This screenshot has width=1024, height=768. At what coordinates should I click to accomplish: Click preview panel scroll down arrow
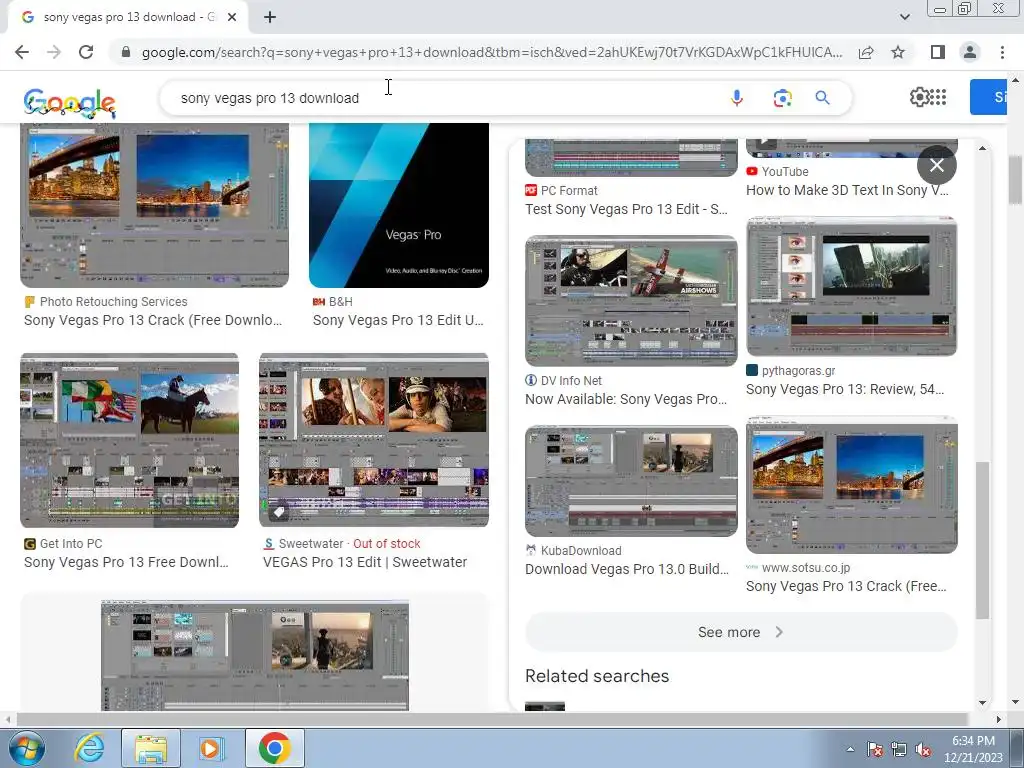click(x=982, y=703)
